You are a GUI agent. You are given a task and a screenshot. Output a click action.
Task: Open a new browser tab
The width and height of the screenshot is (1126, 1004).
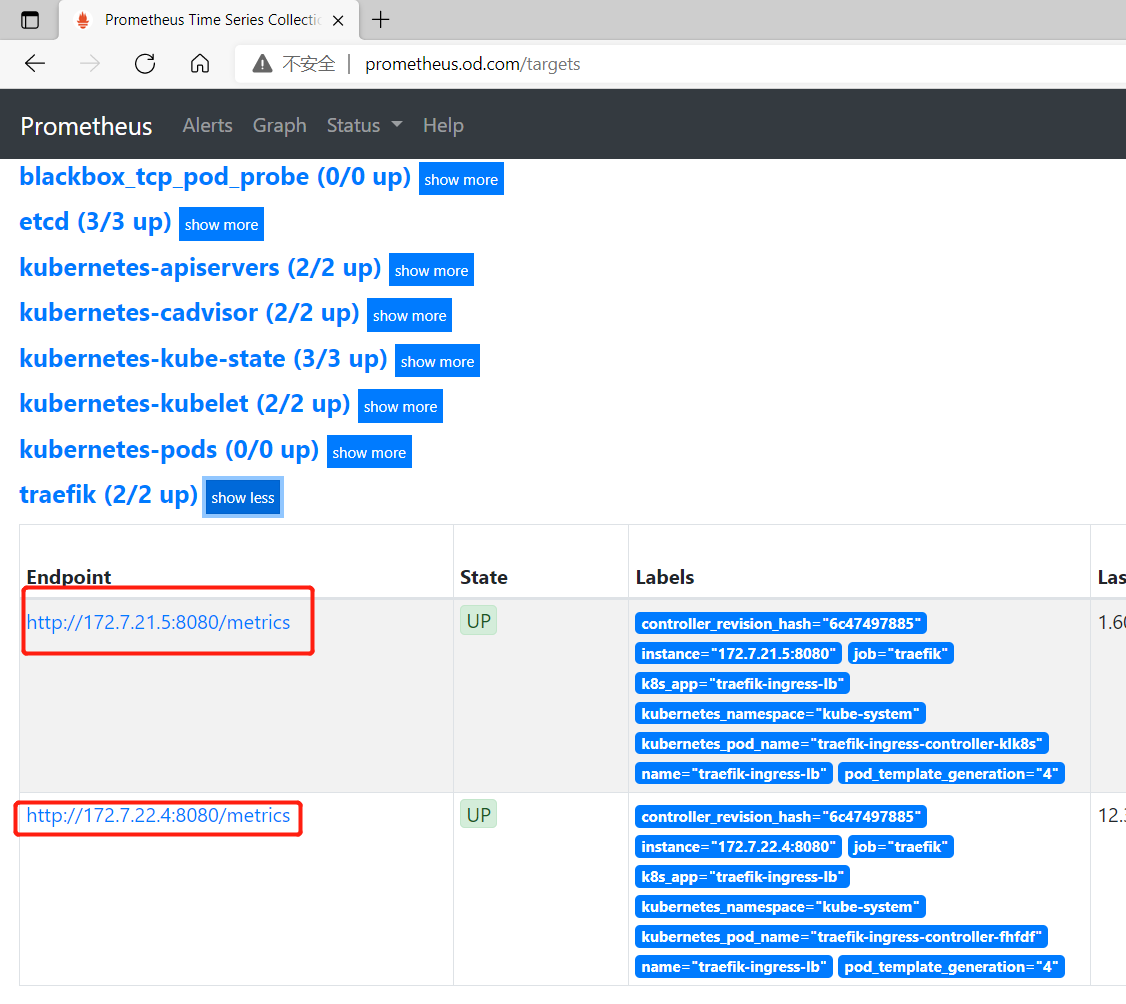click(381, 20)
